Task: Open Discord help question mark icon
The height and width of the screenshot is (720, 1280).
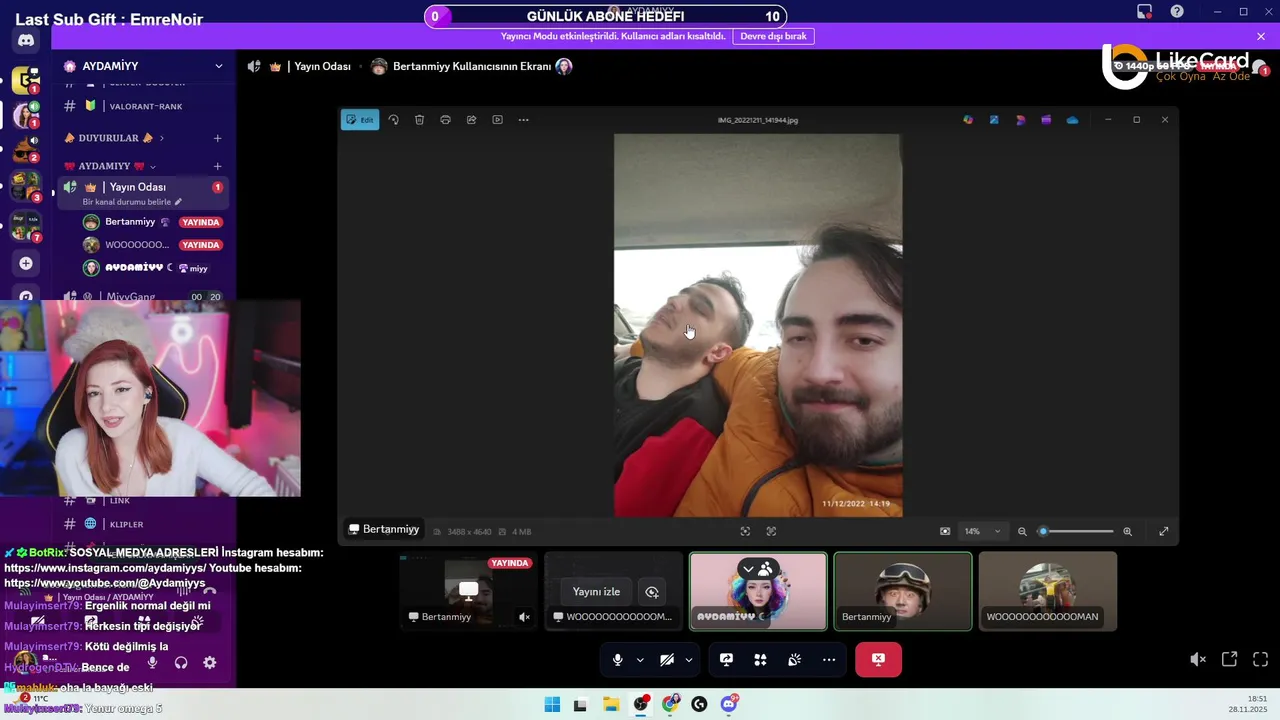Action: click(1177, 12)
